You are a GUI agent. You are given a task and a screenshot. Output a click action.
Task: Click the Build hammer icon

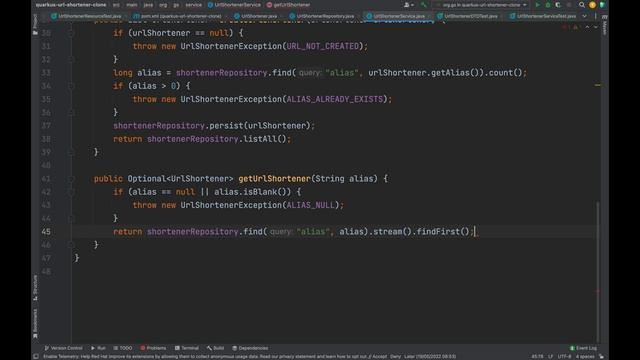pos(423,5)
